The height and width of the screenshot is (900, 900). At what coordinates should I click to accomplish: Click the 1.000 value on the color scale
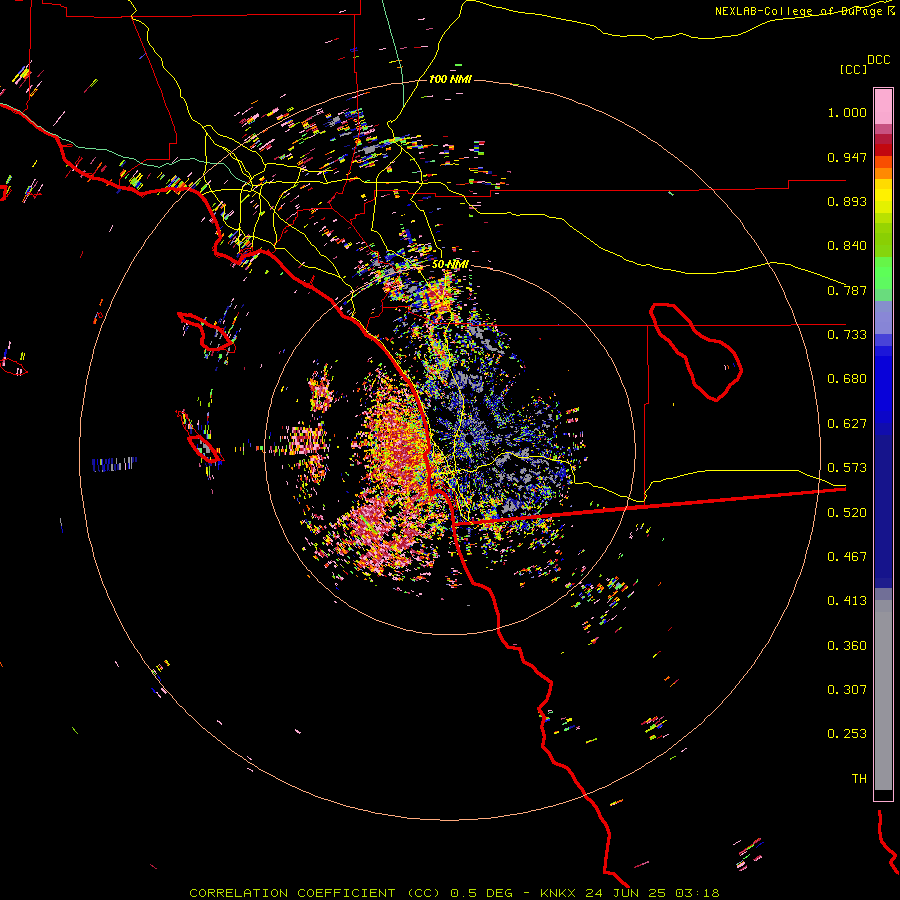pos(847,112)
